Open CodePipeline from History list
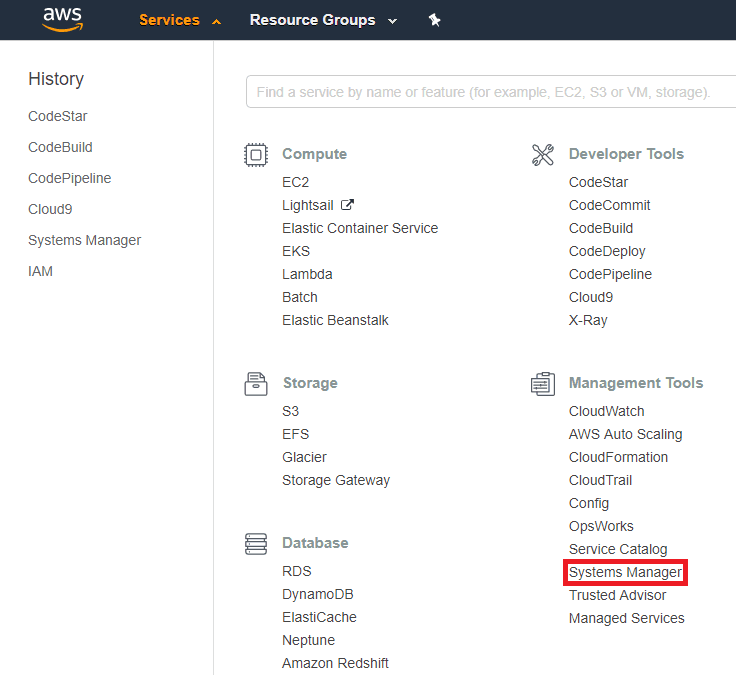The image size is (736, 675). pyautogui.click(x=69, y=178)
